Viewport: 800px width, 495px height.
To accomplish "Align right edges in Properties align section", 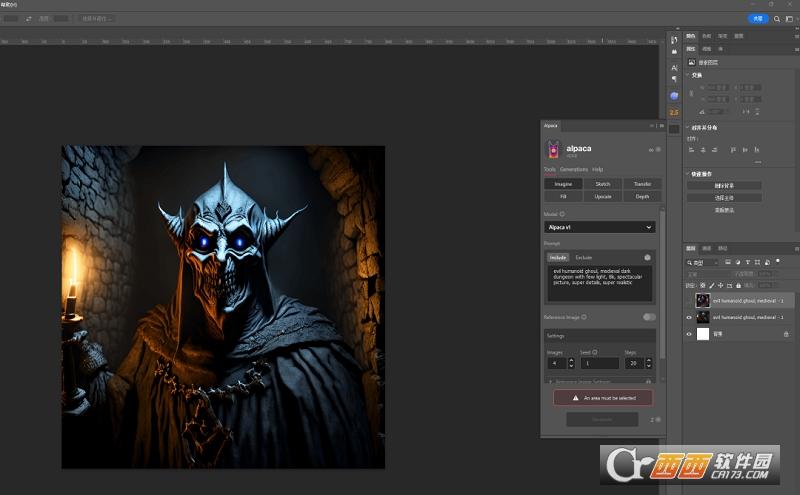I will tap(714, 150).
